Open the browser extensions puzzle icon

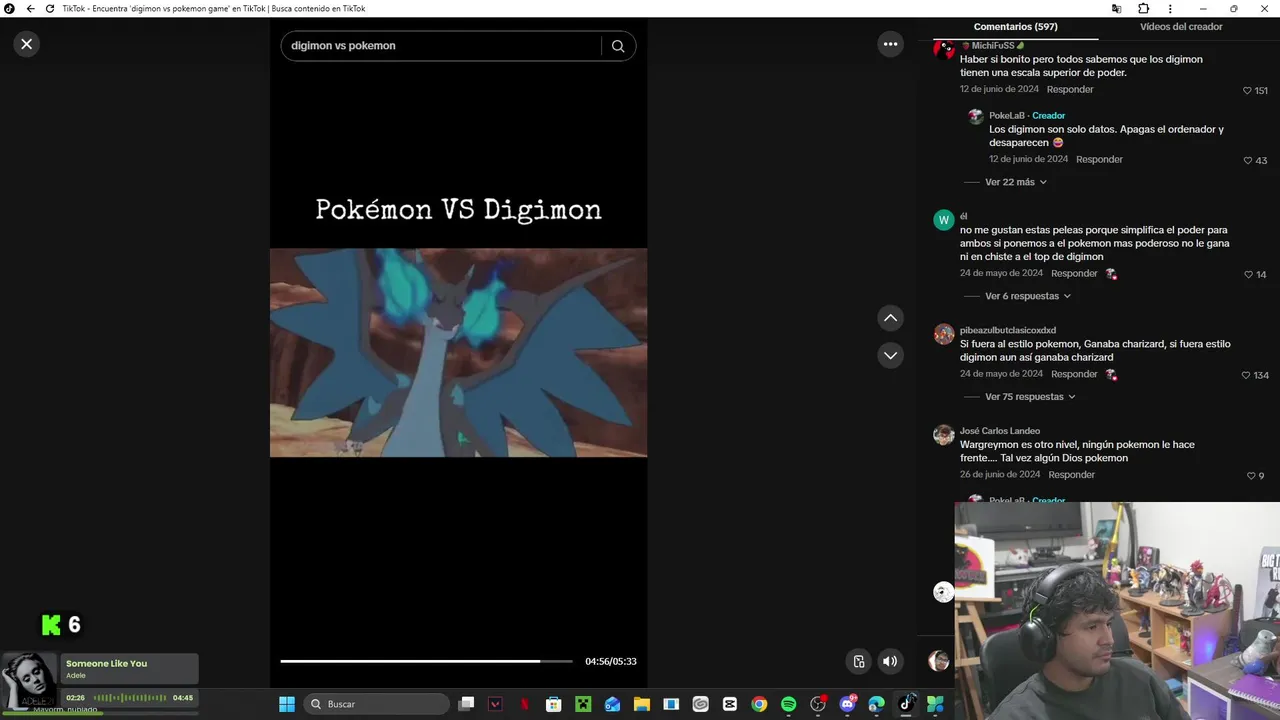pyautogui.click(x=1143, y=8)
